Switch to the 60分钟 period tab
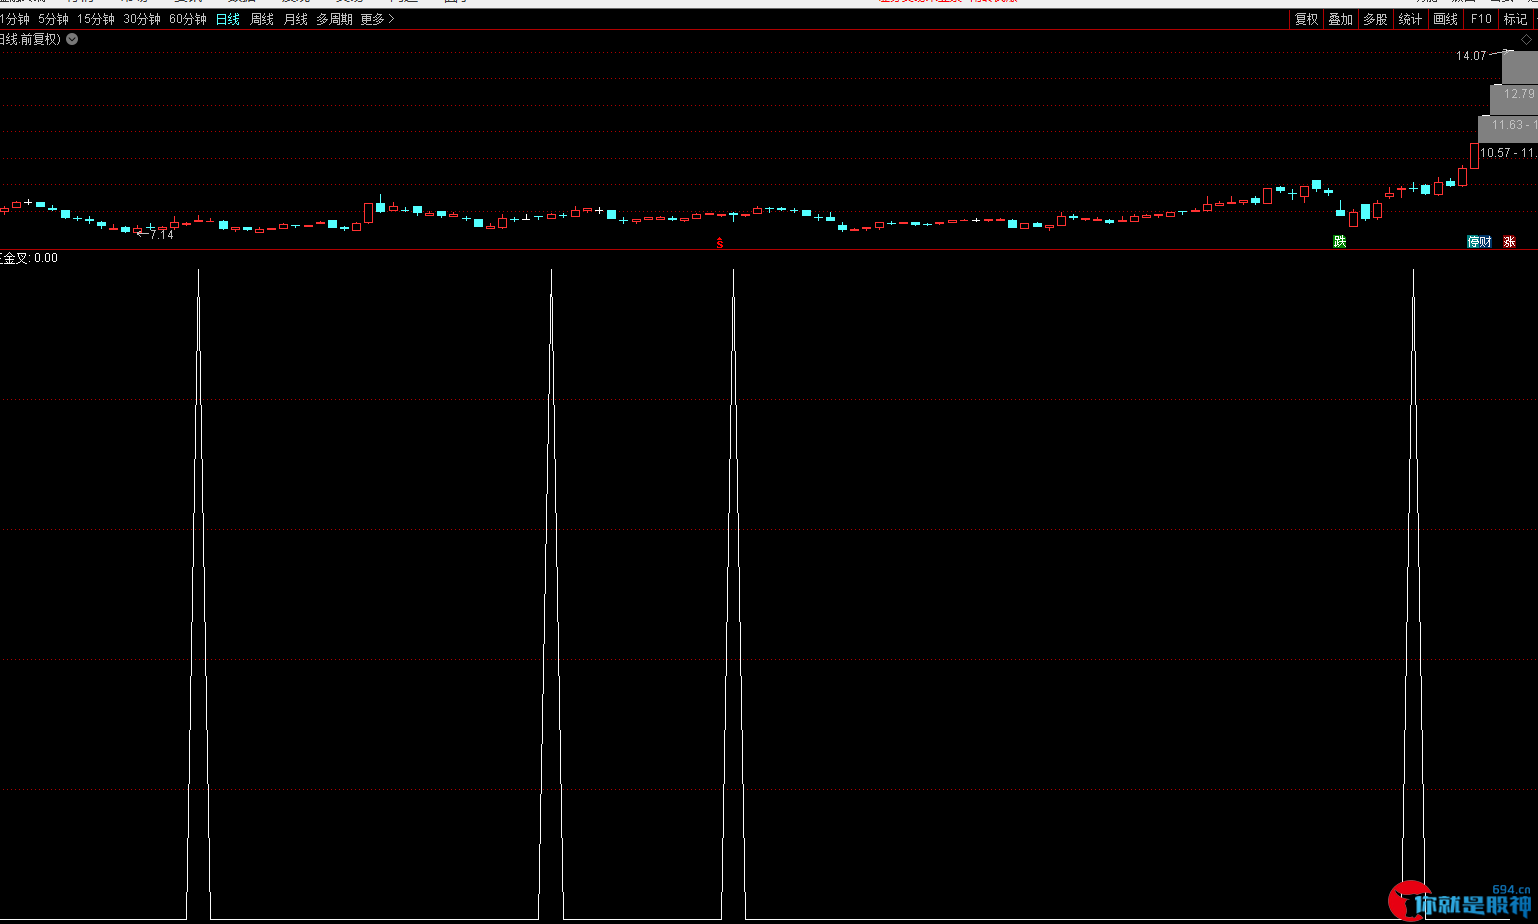The width and height of the screenshot is (1538, 924). (188, 19)
